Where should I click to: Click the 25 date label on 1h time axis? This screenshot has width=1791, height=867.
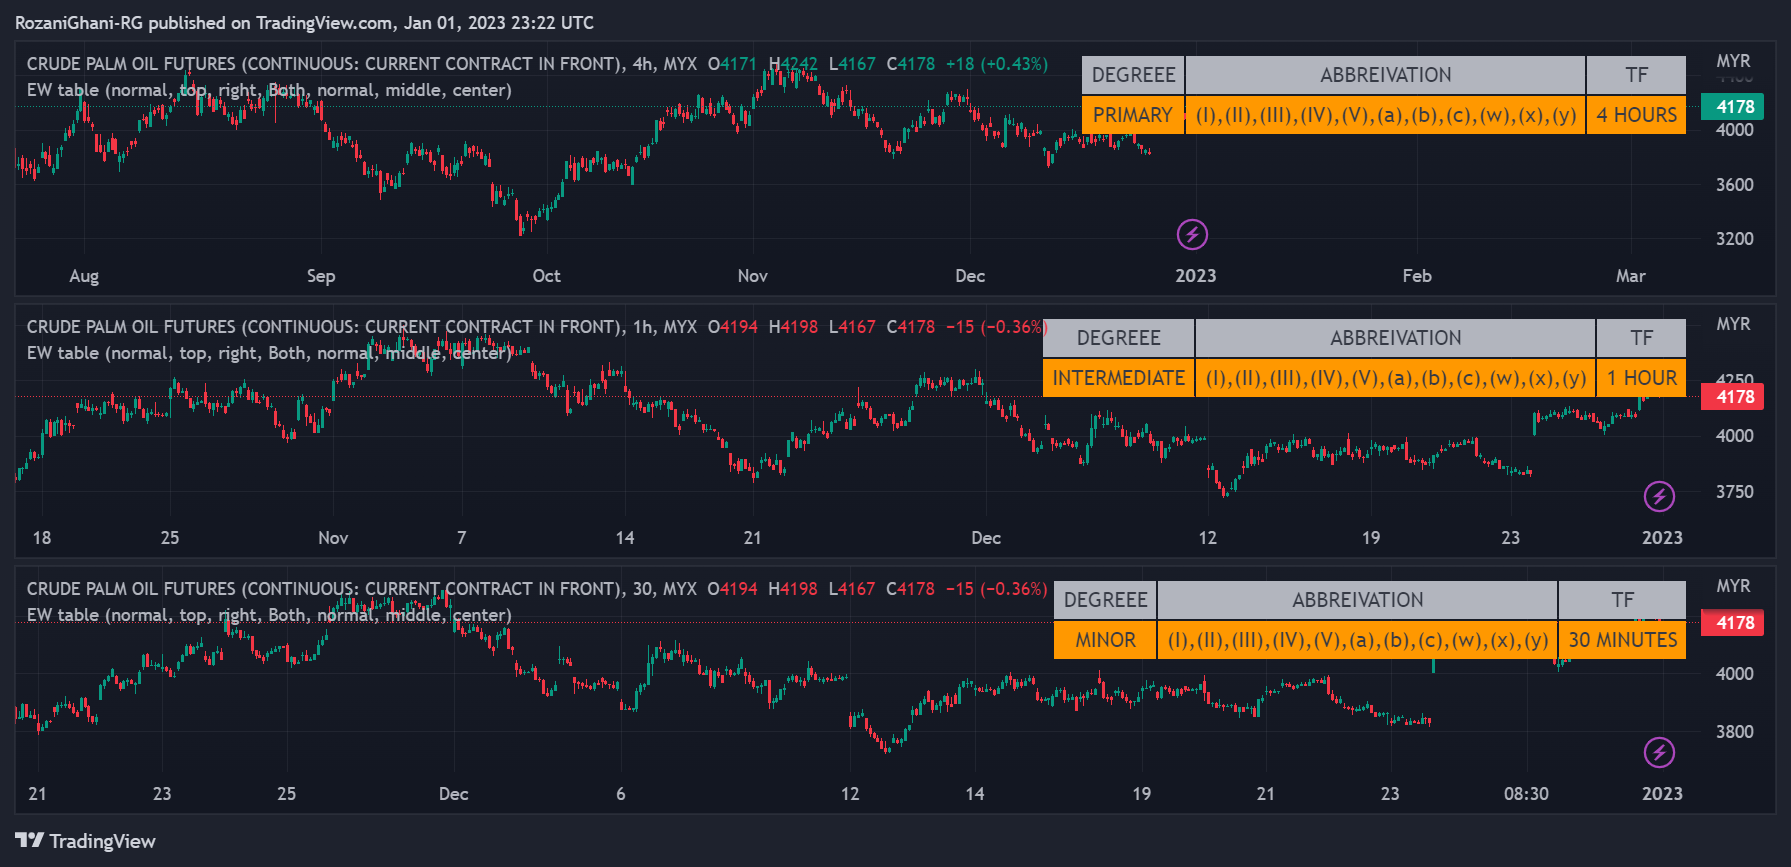tap(170, 538)
